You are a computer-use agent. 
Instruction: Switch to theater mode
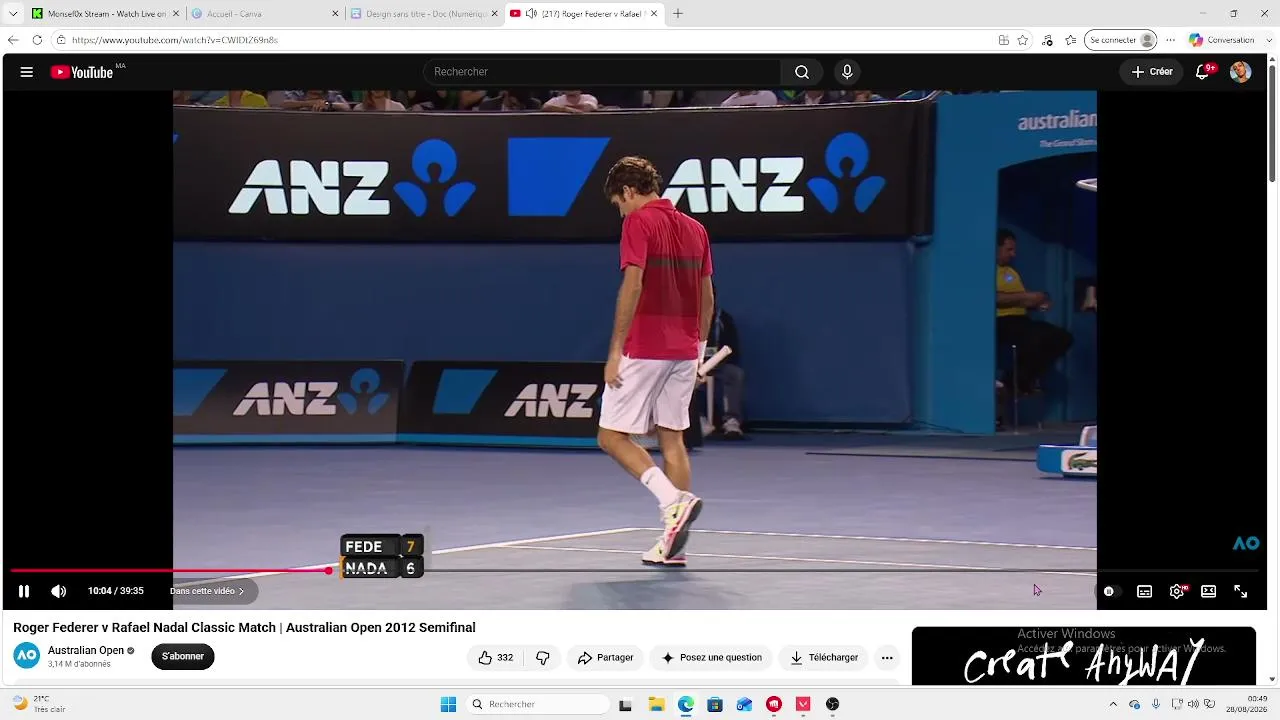(1208, 591)
